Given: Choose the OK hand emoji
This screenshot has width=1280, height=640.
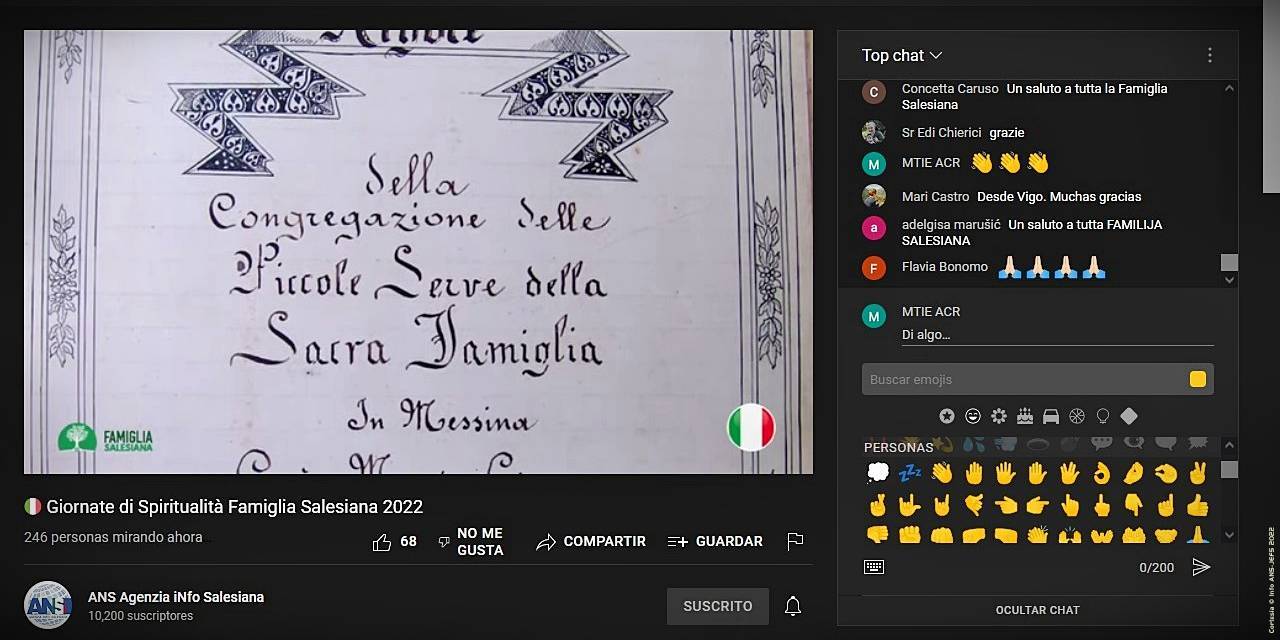Looking at the screenshot, I should (1102, 473).
